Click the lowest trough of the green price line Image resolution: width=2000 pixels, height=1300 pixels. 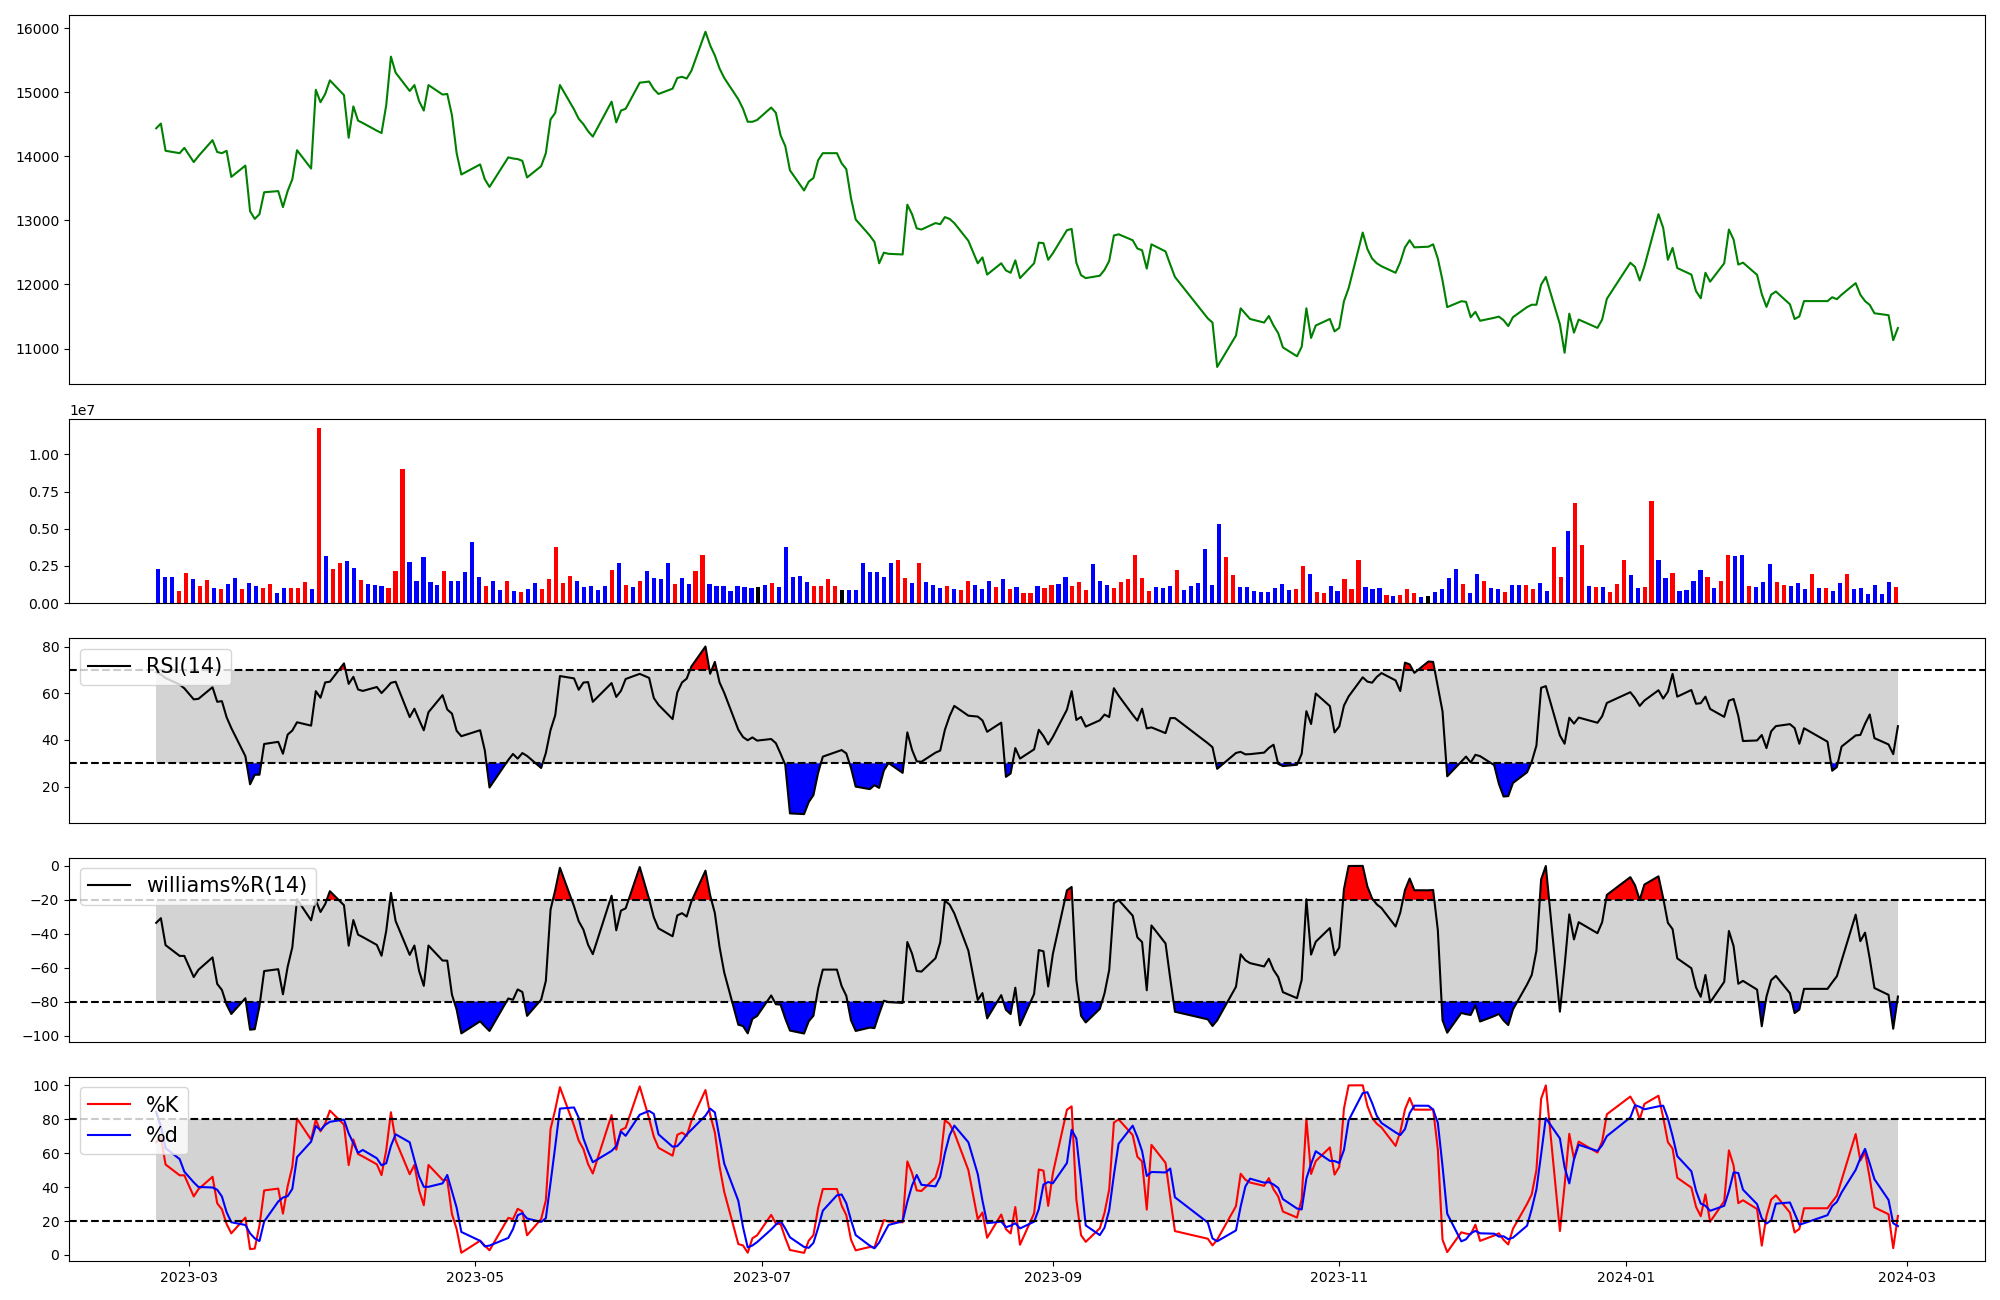(x=1217, y=366)
